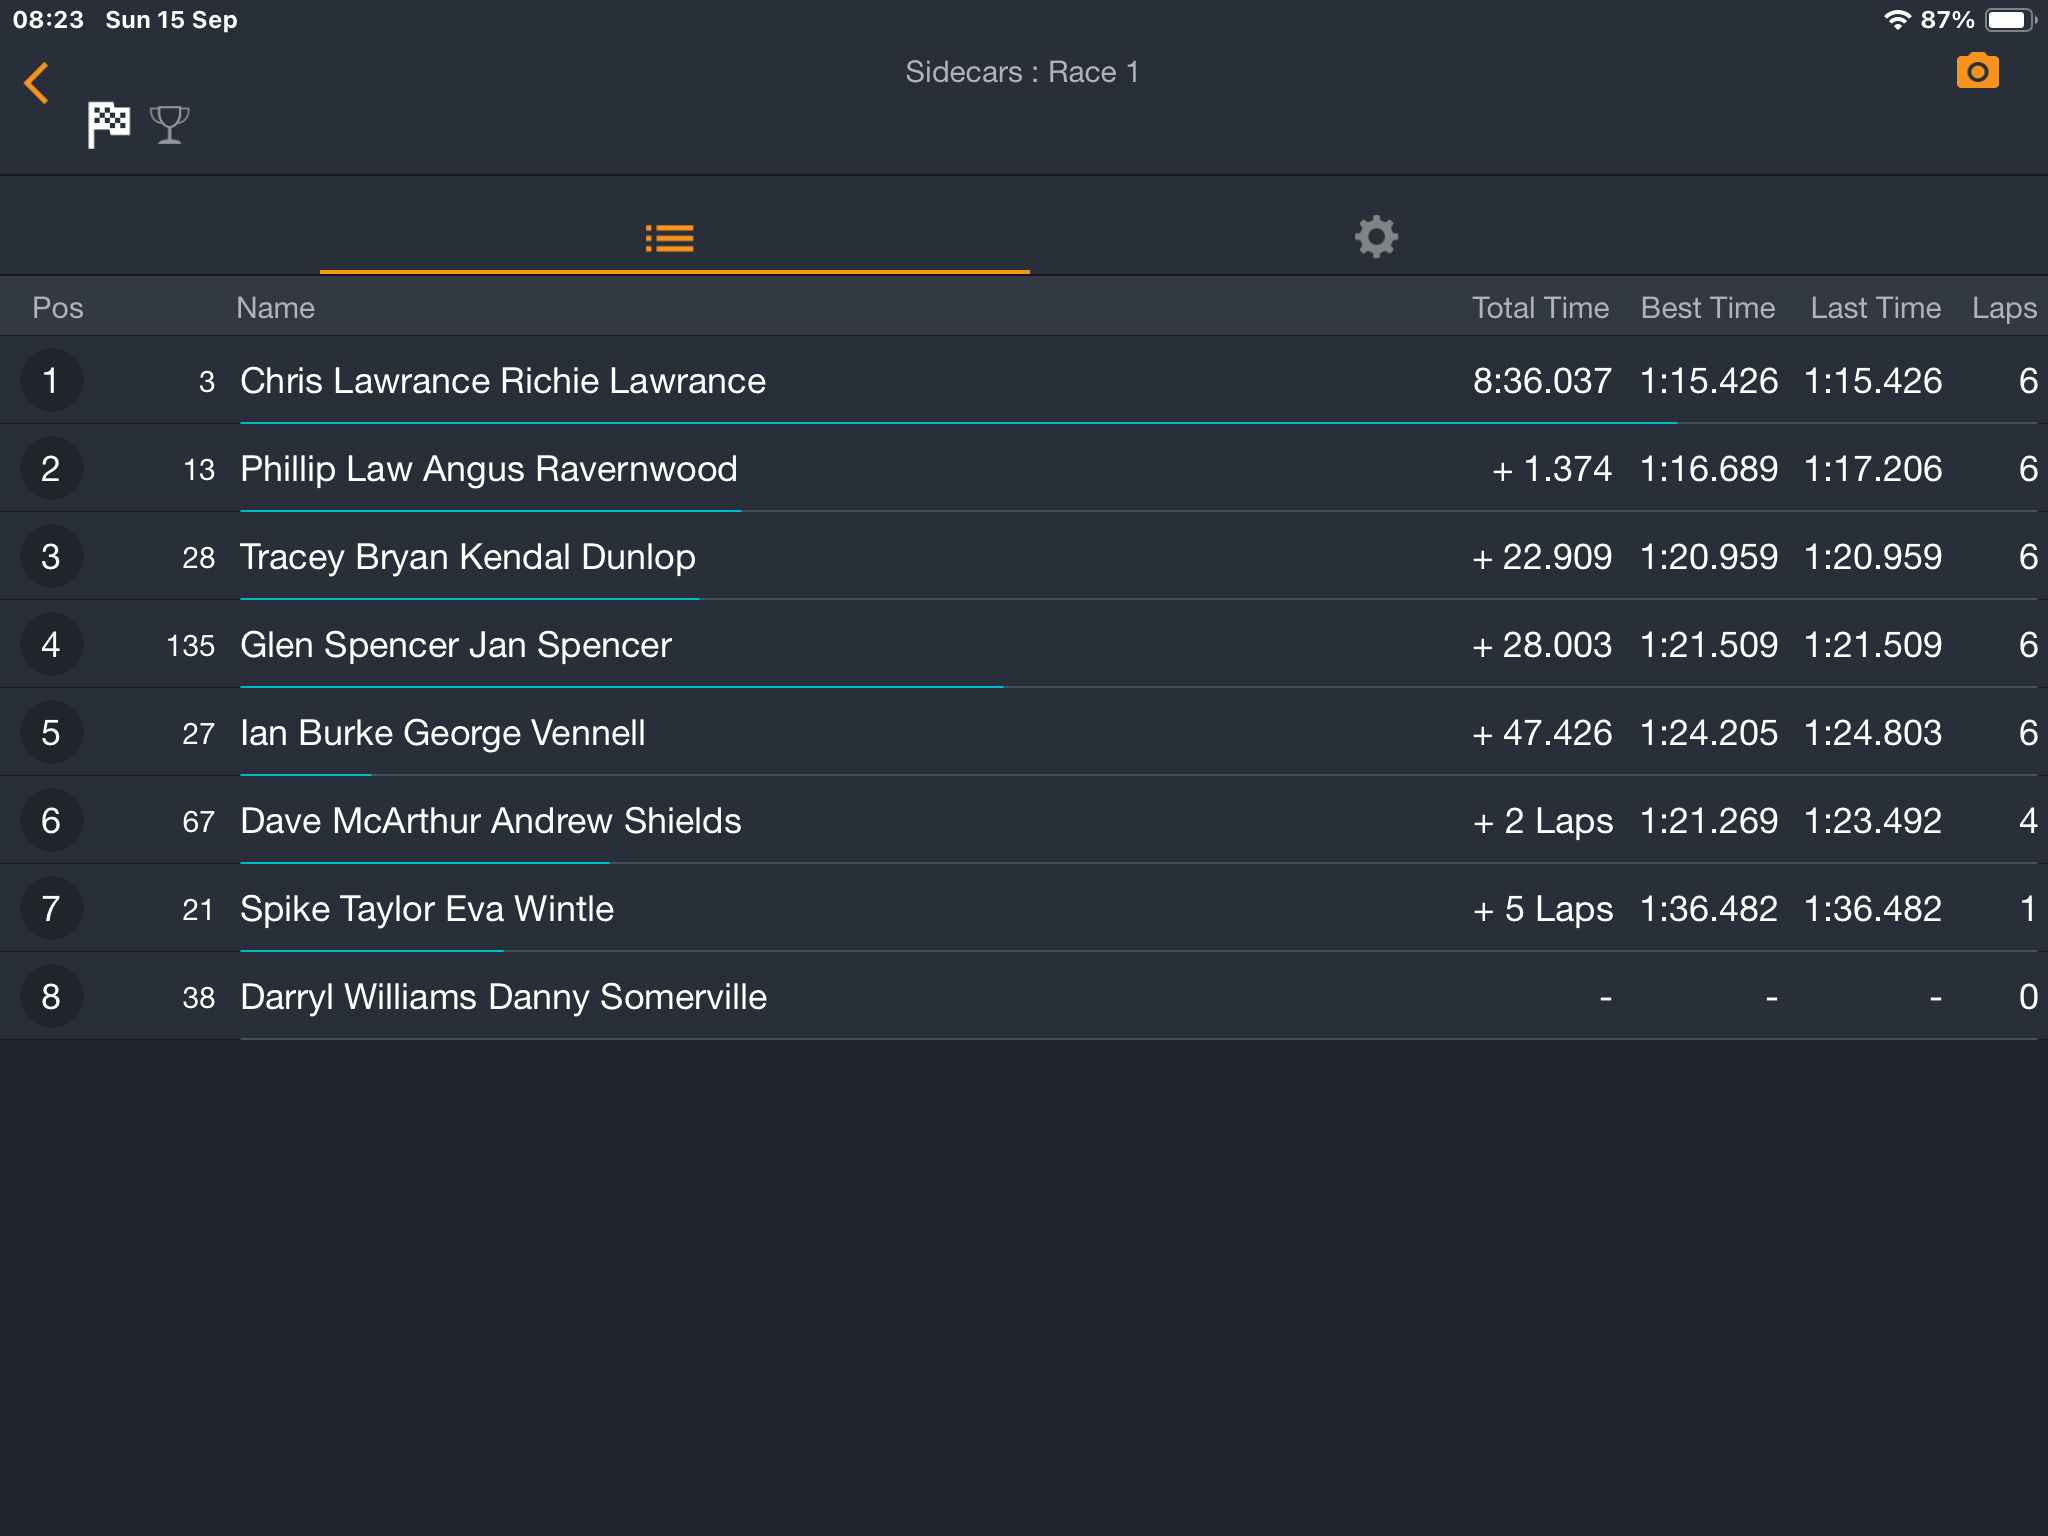2048x1536 pixels.
Task: Click the gap value + 1.374
Action: point(1551,469)
